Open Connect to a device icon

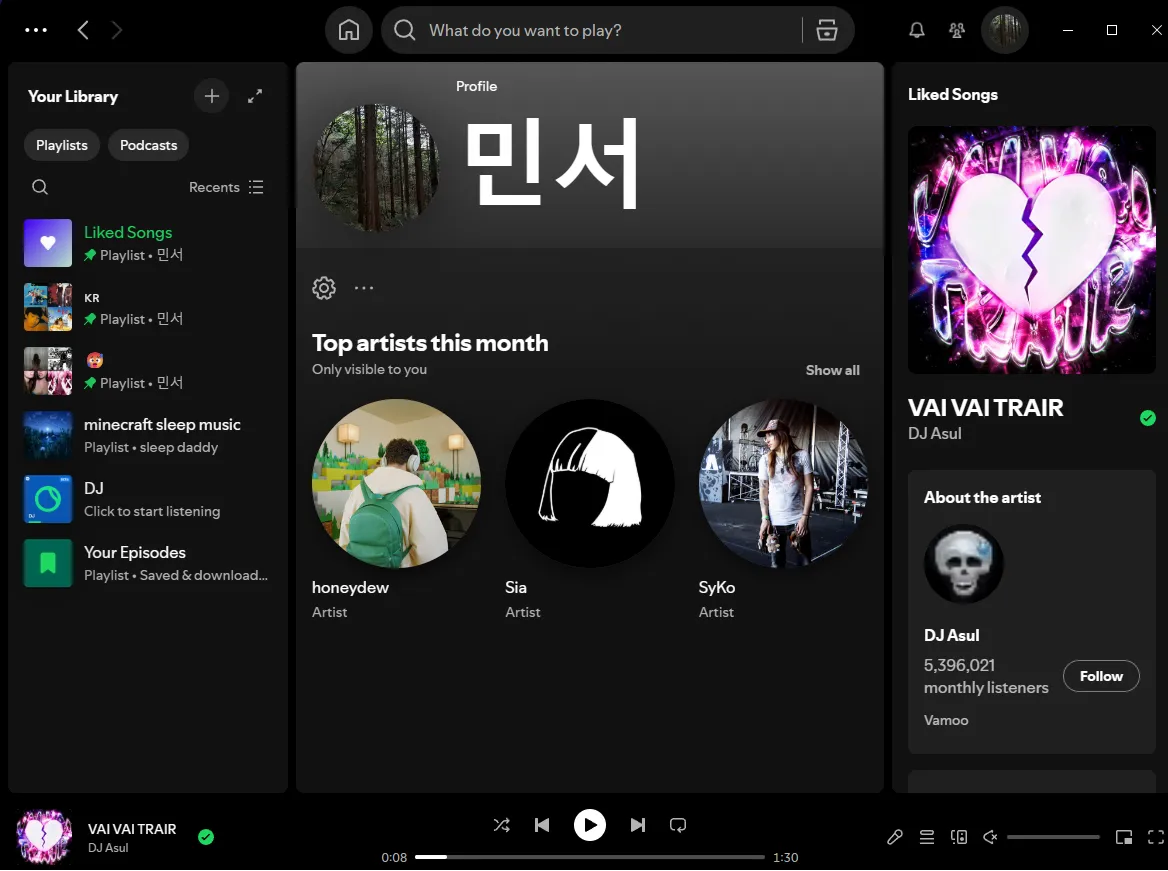tap(959, 837)
